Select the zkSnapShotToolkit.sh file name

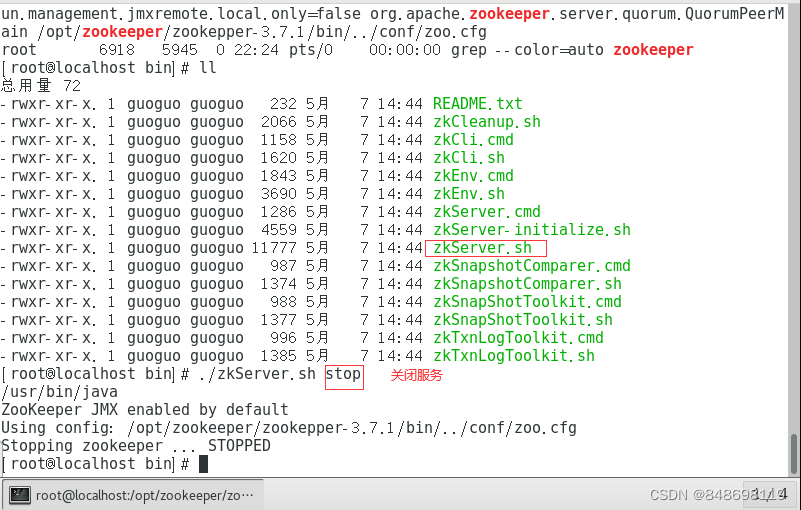point(523,320)
